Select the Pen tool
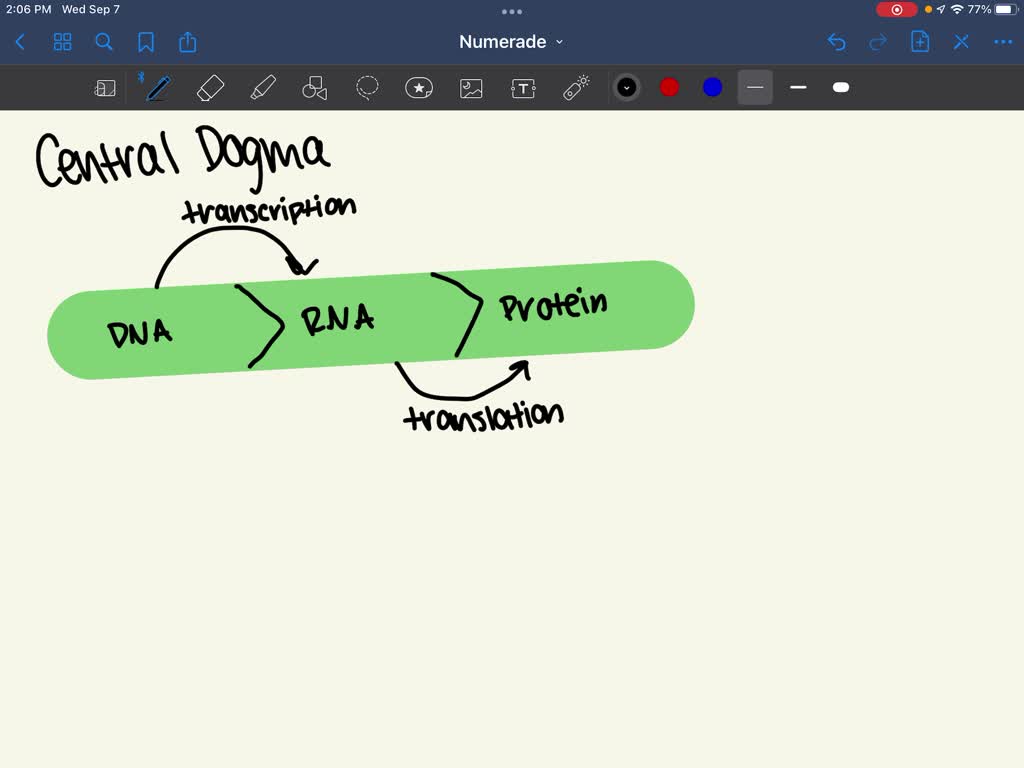This screenshot has height=768, width=1024. pos(157,87)
